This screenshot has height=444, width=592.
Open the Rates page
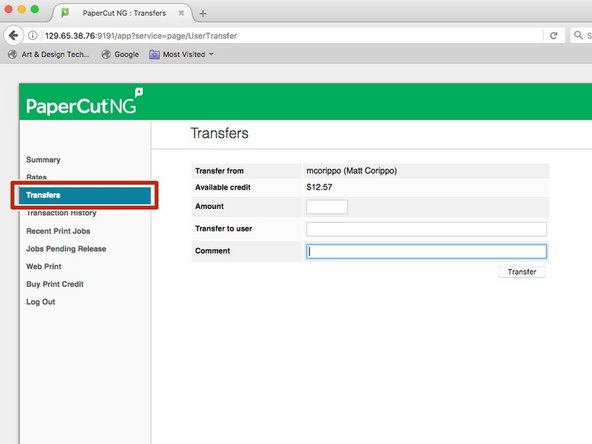(36, 177)
